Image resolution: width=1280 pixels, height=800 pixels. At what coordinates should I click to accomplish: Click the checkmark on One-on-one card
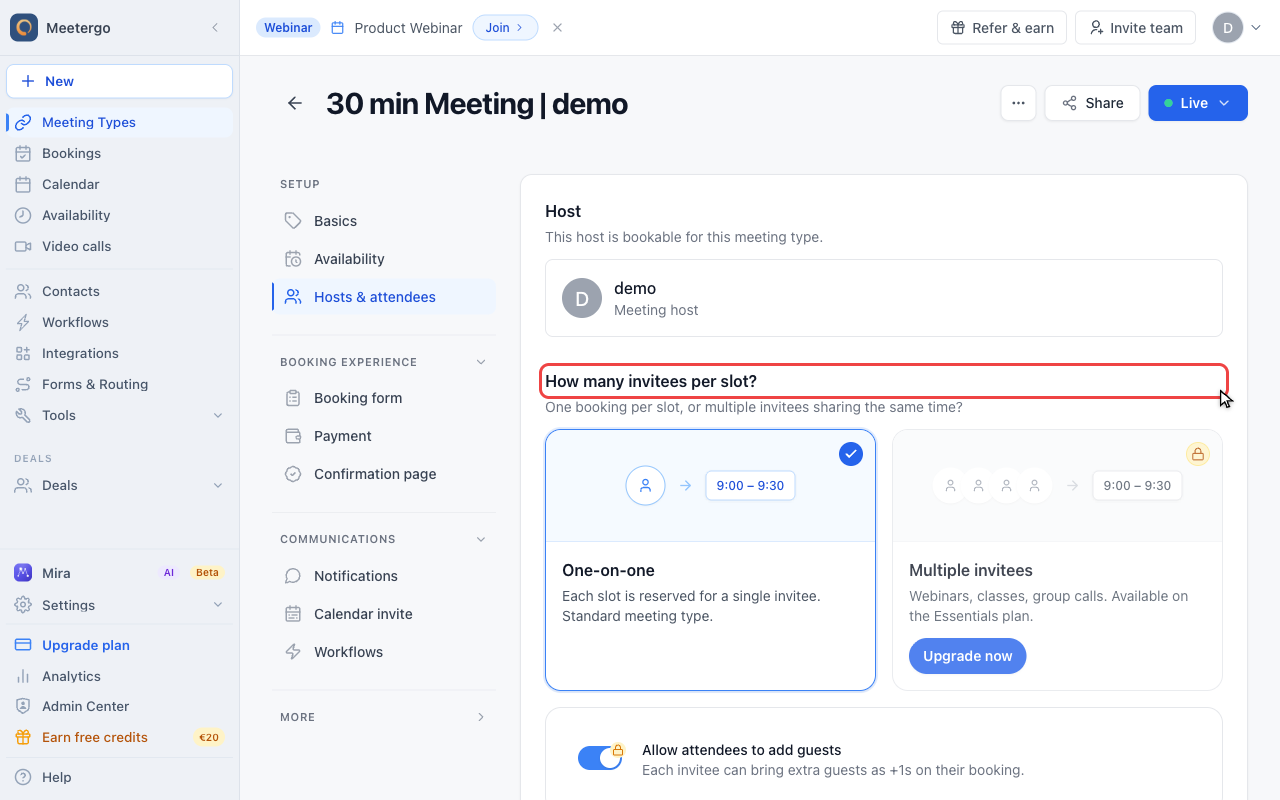[850, 454]
